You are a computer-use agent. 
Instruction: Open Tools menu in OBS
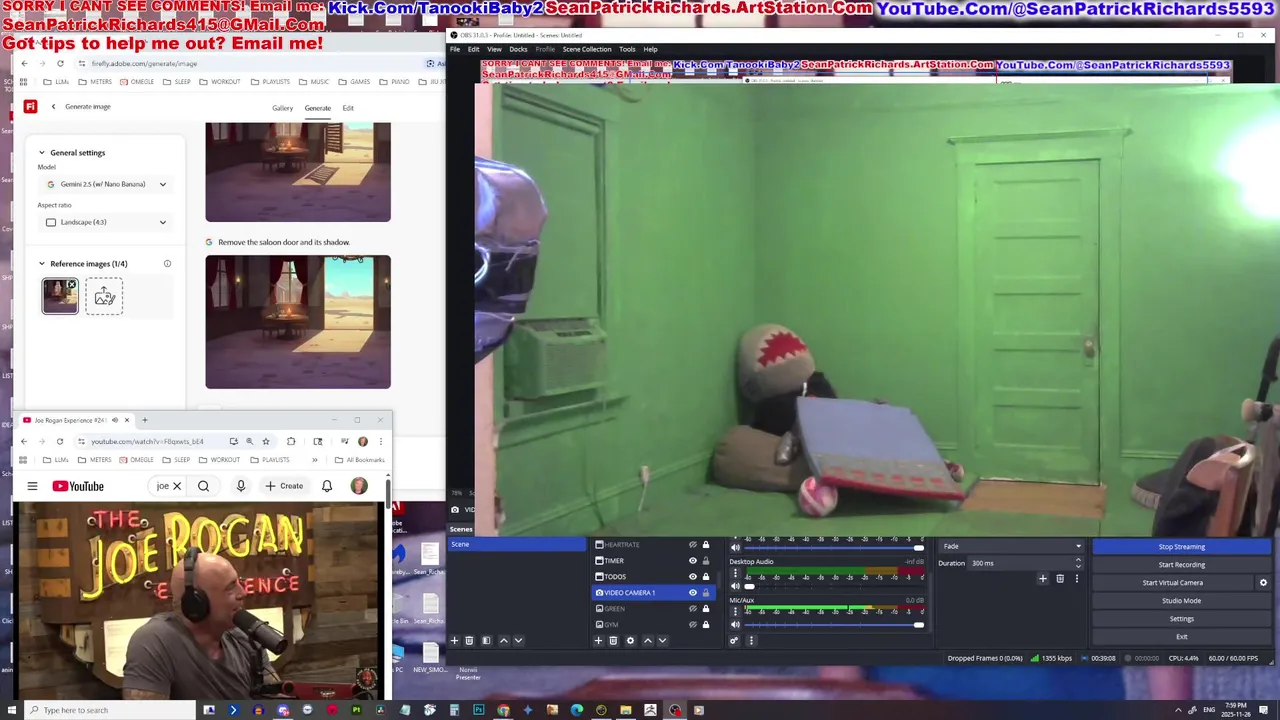(627, 49)
